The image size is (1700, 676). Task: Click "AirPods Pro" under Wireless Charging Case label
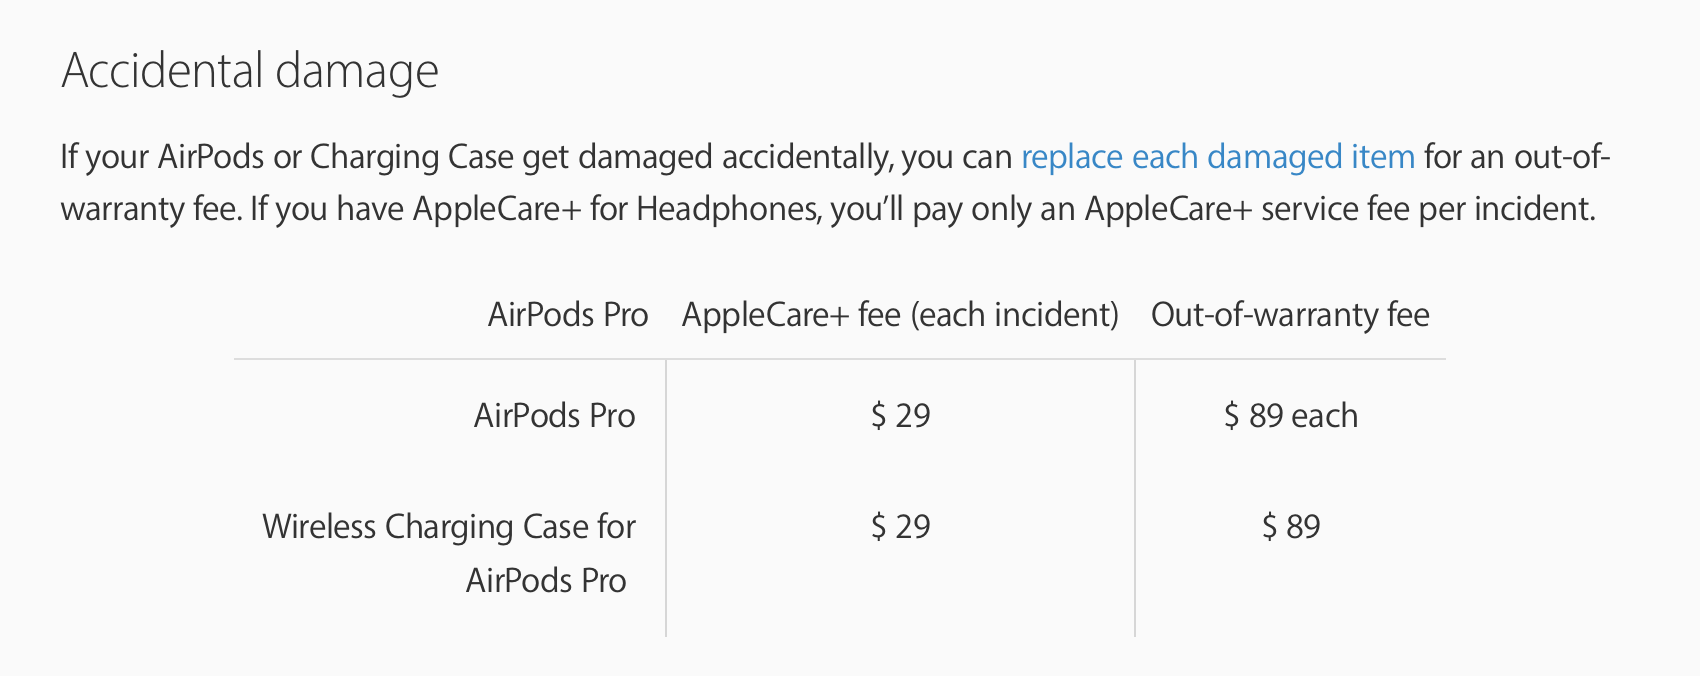click(546, 581)
